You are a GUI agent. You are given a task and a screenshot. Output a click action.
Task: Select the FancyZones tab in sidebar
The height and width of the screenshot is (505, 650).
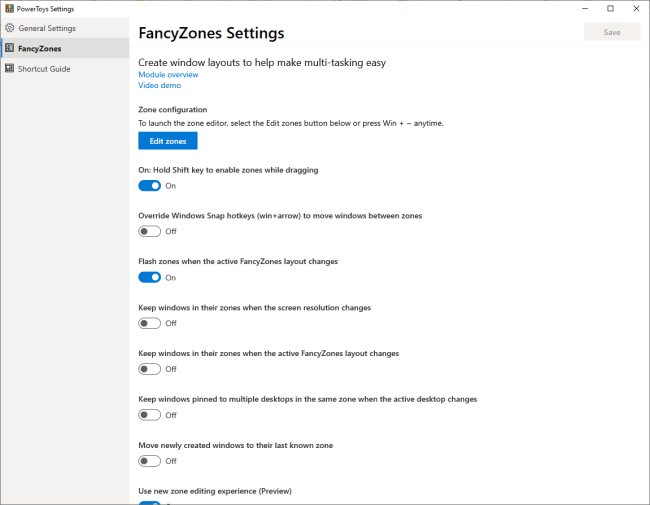click(39, 48)
